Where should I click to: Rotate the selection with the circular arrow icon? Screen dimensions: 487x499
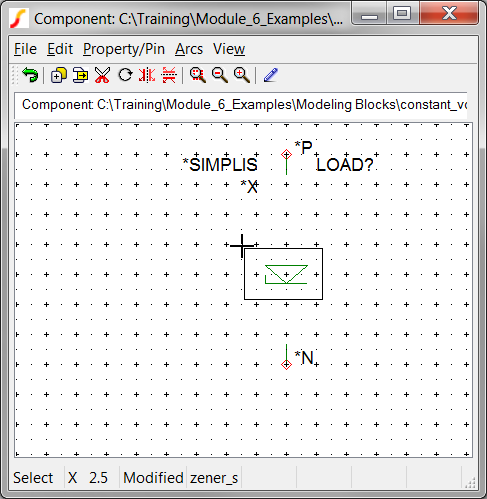[125, 75]
